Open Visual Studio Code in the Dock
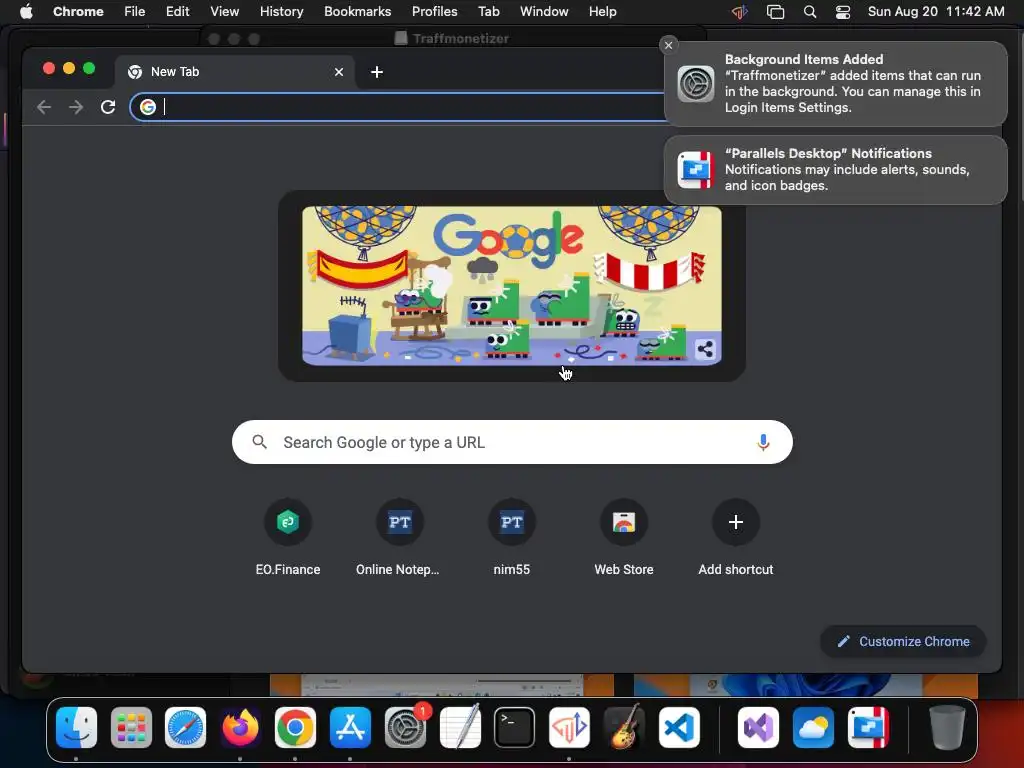The width and height of the screenshot is (1024, 768). [679, 727]
